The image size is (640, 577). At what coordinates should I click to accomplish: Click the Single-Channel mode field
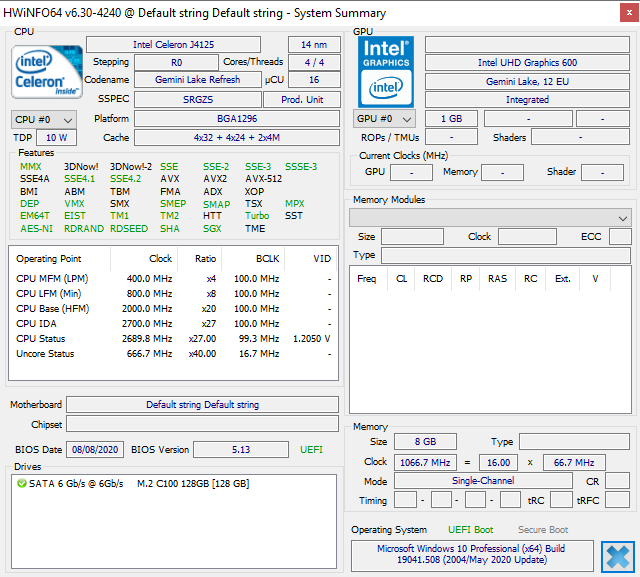[483, 481]
